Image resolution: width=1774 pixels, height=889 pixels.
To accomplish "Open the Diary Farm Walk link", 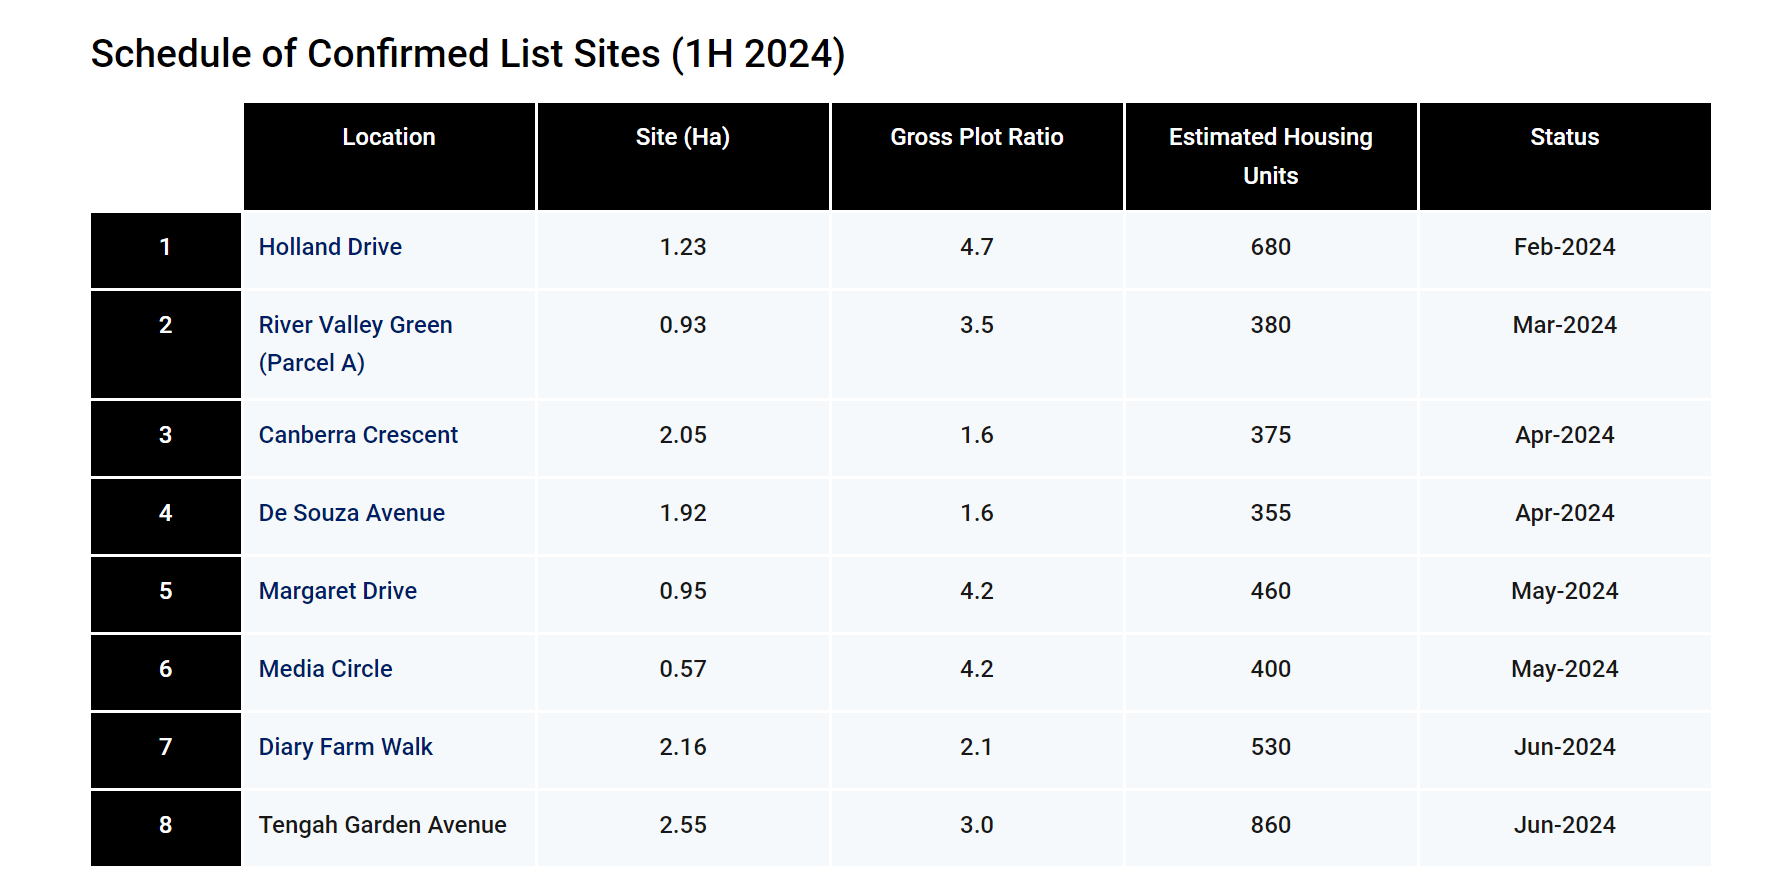I will (345, 747).
